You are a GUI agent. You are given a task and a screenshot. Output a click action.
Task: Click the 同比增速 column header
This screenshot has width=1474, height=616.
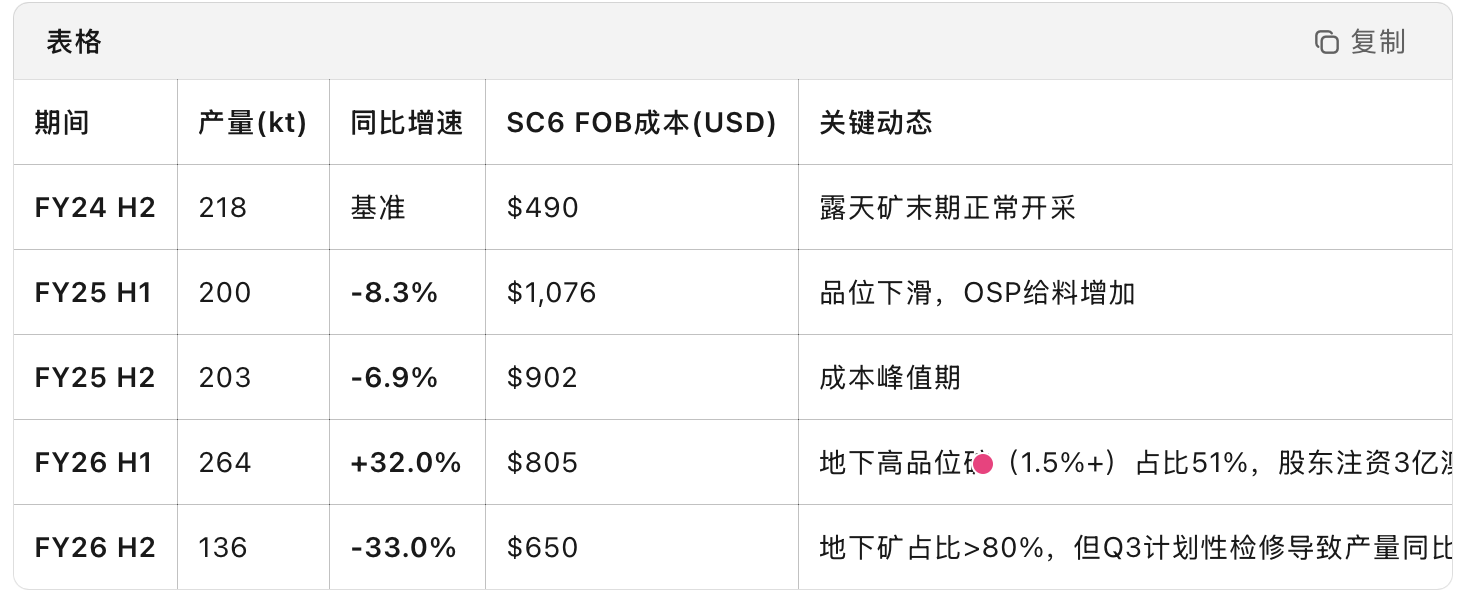click(407, 122)
